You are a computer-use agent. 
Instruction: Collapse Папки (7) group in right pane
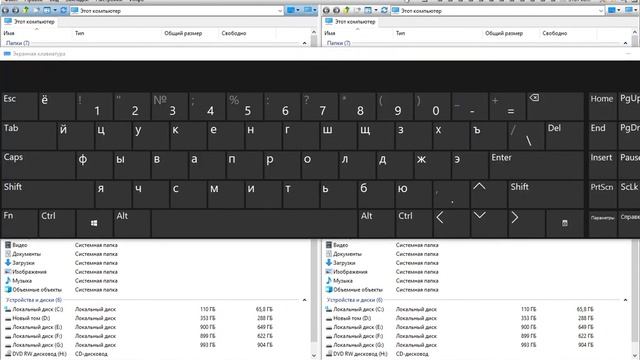pos(625,43)
